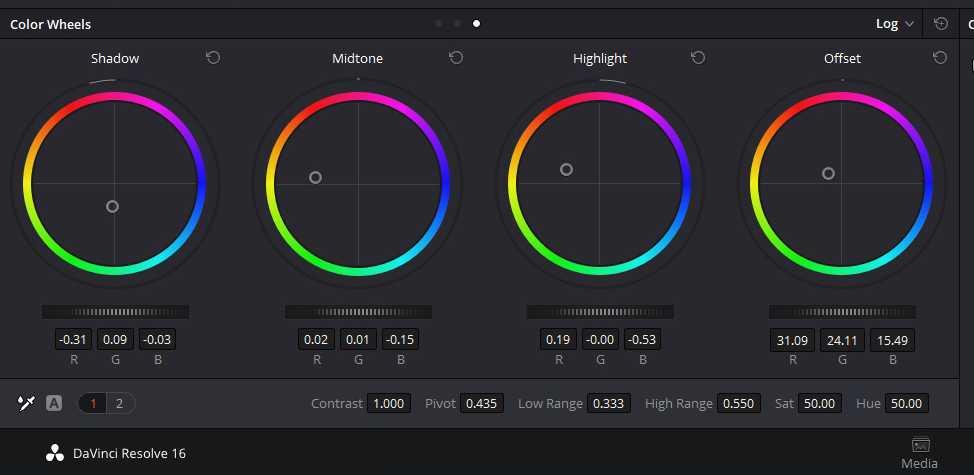
Task: Click the Midtone G value 0.01
Action: point(358,340)
